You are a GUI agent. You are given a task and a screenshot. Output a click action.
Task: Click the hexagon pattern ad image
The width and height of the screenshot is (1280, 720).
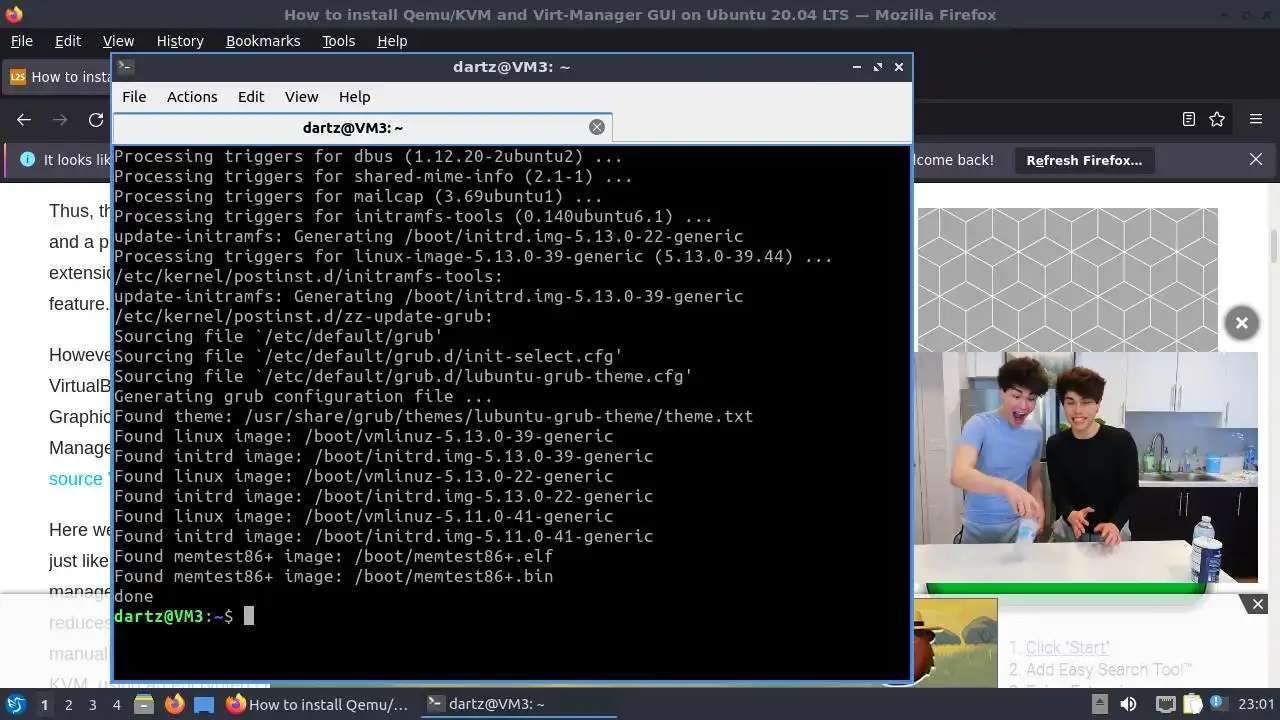[x=1067, y=279]
